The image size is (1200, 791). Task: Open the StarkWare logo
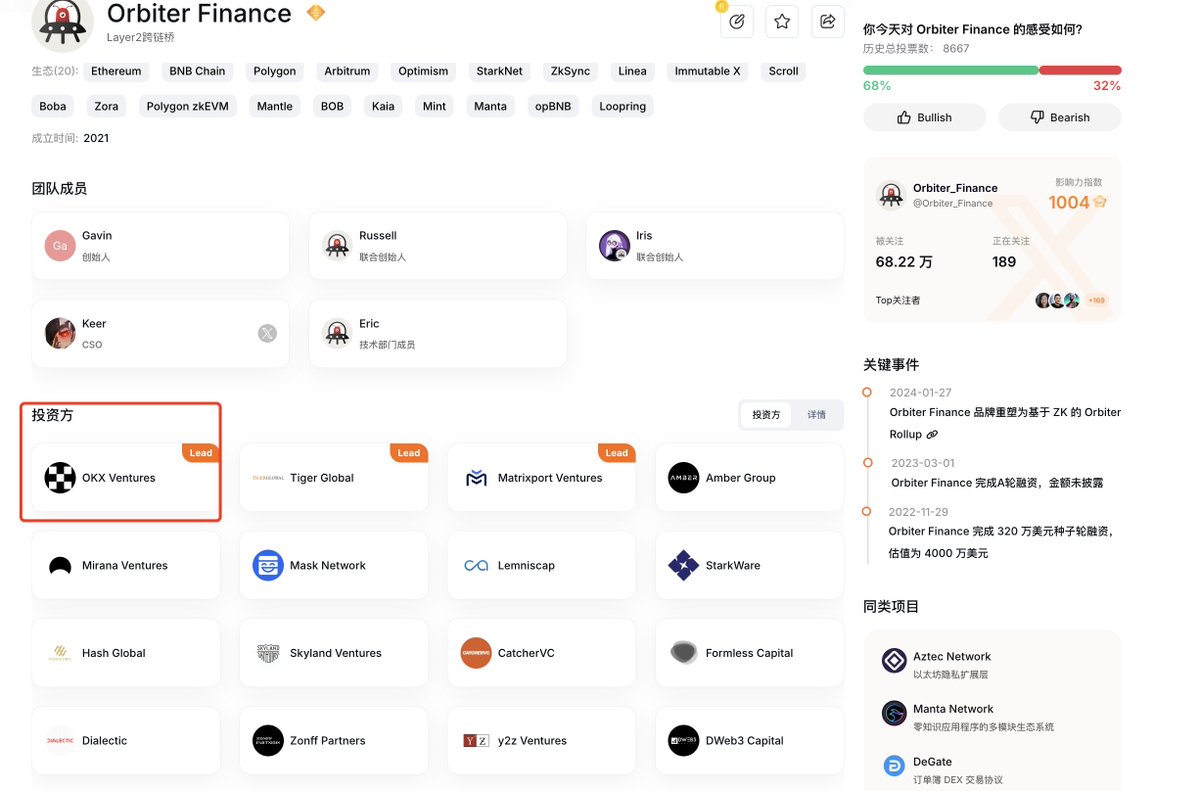(x=684, y=566)
